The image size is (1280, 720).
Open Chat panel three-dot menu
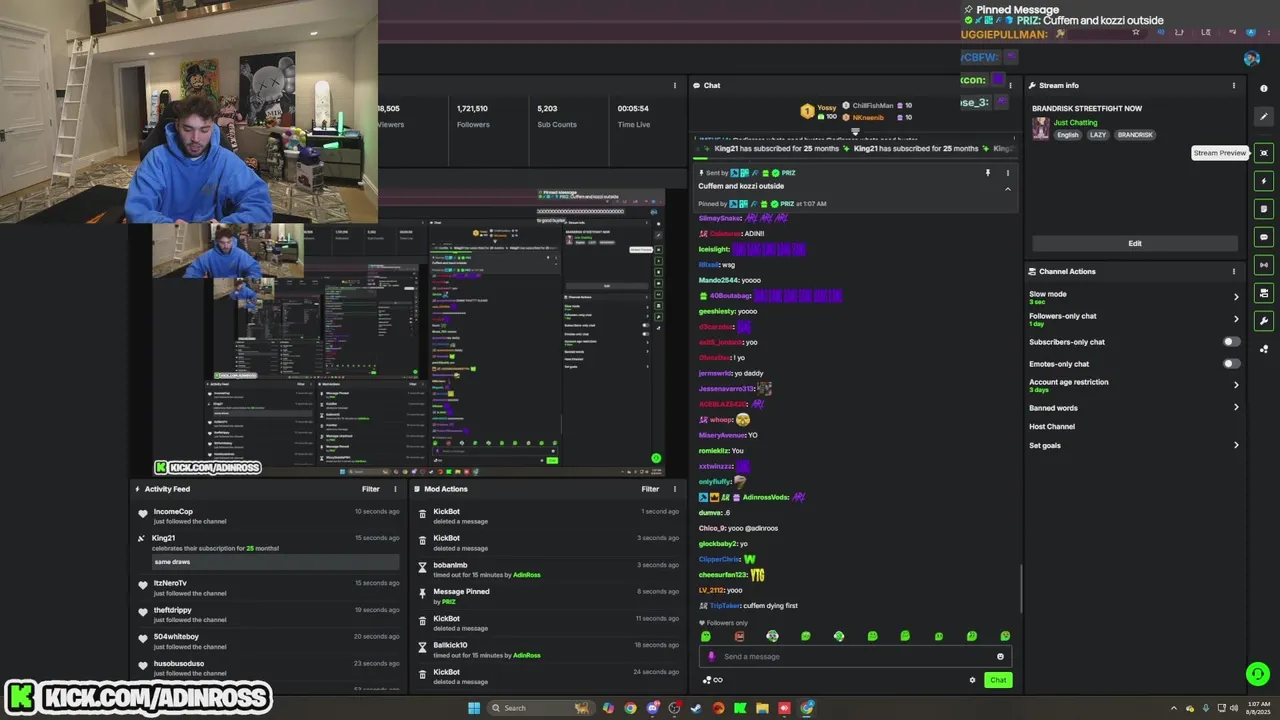pos(1010,85)
